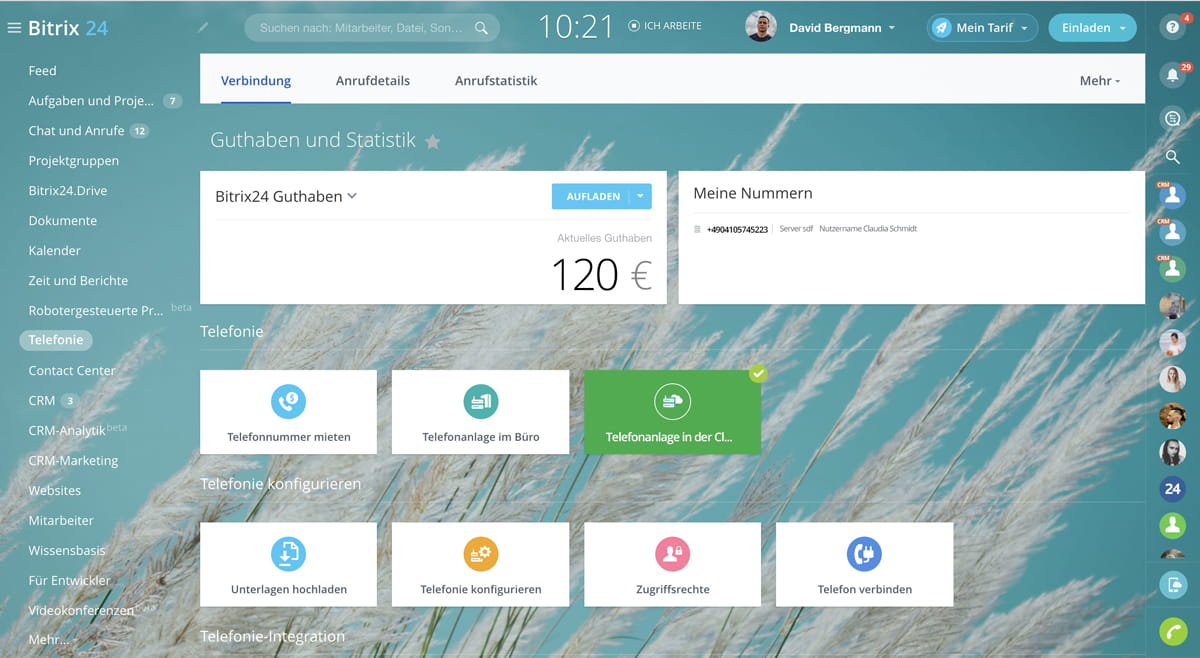
Task: Switch to the Anrufstatistik tab
Action: click(x=496, y=81)
